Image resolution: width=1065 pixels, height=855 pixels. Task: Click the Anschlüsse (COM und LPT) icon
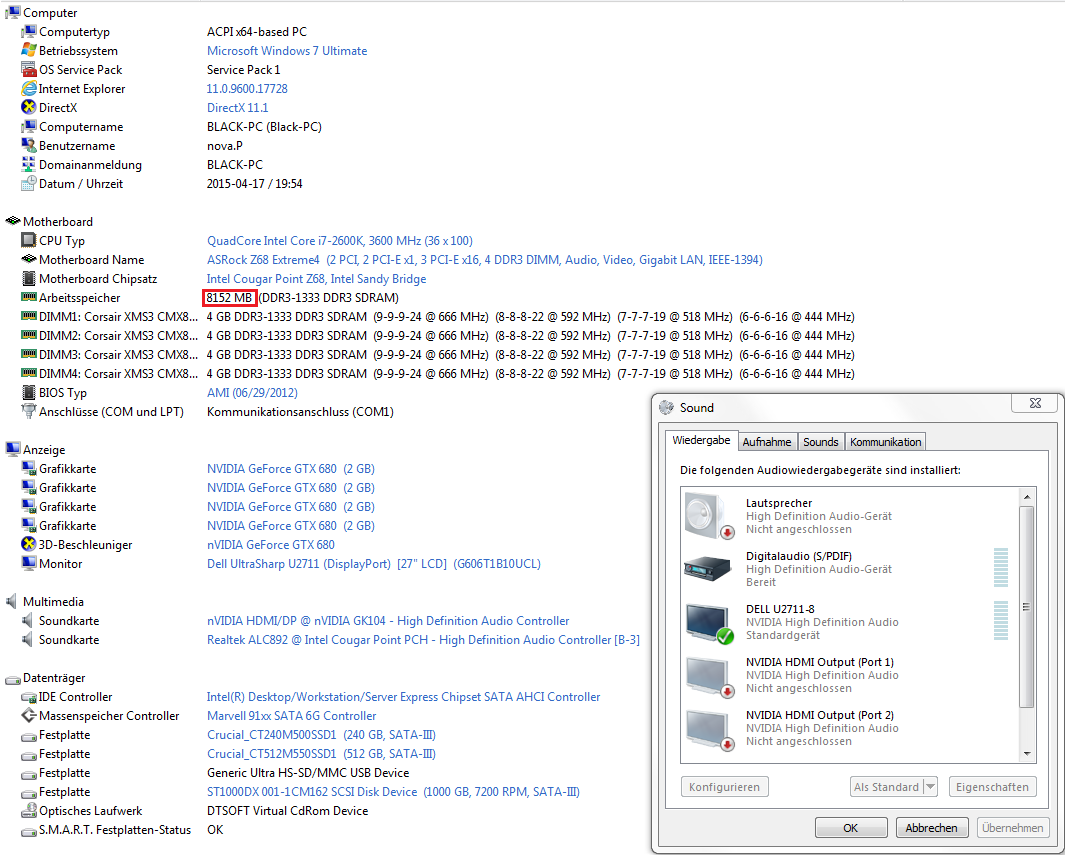point(29,412)
